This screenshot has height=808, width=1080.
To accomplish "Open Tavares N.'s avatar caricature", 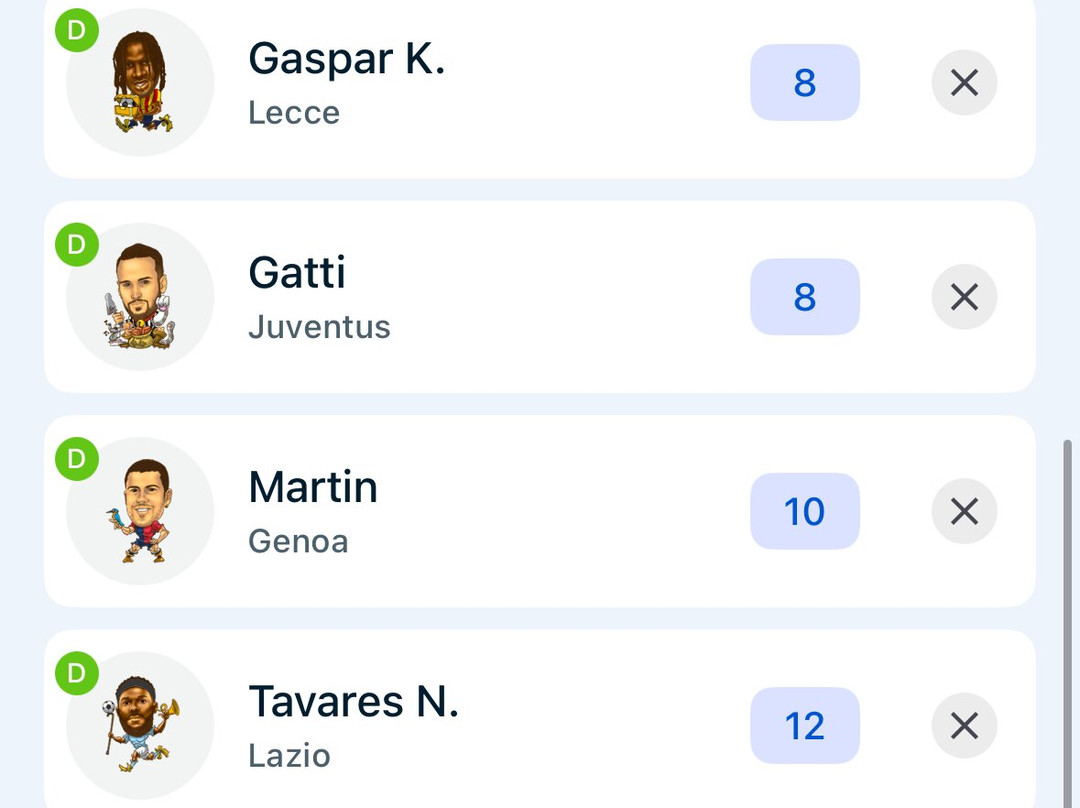I will tap(140, 726).
